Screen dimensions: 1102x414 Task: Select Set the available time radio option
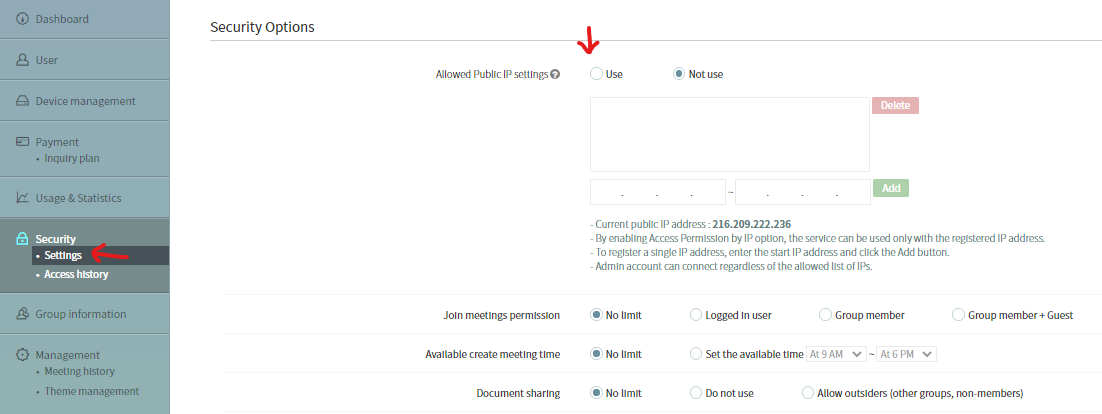696,354
